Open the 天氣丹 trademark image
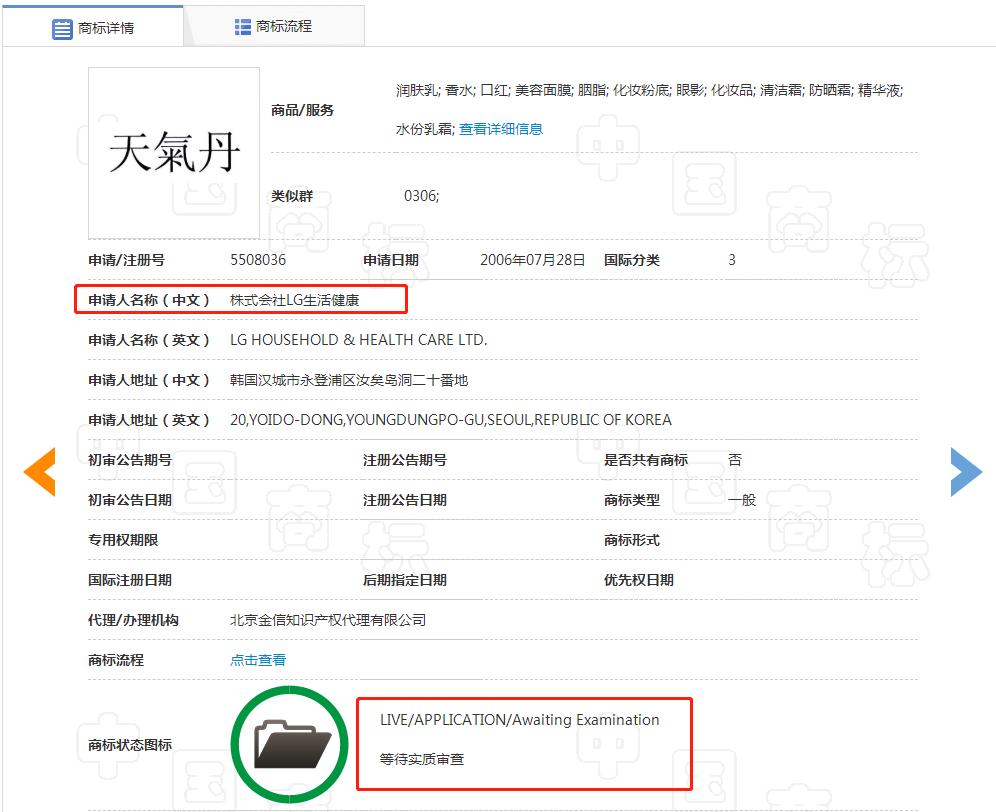The width and height of the screenshot is (996, 812). pyautogui.click(x=174, y=153)
